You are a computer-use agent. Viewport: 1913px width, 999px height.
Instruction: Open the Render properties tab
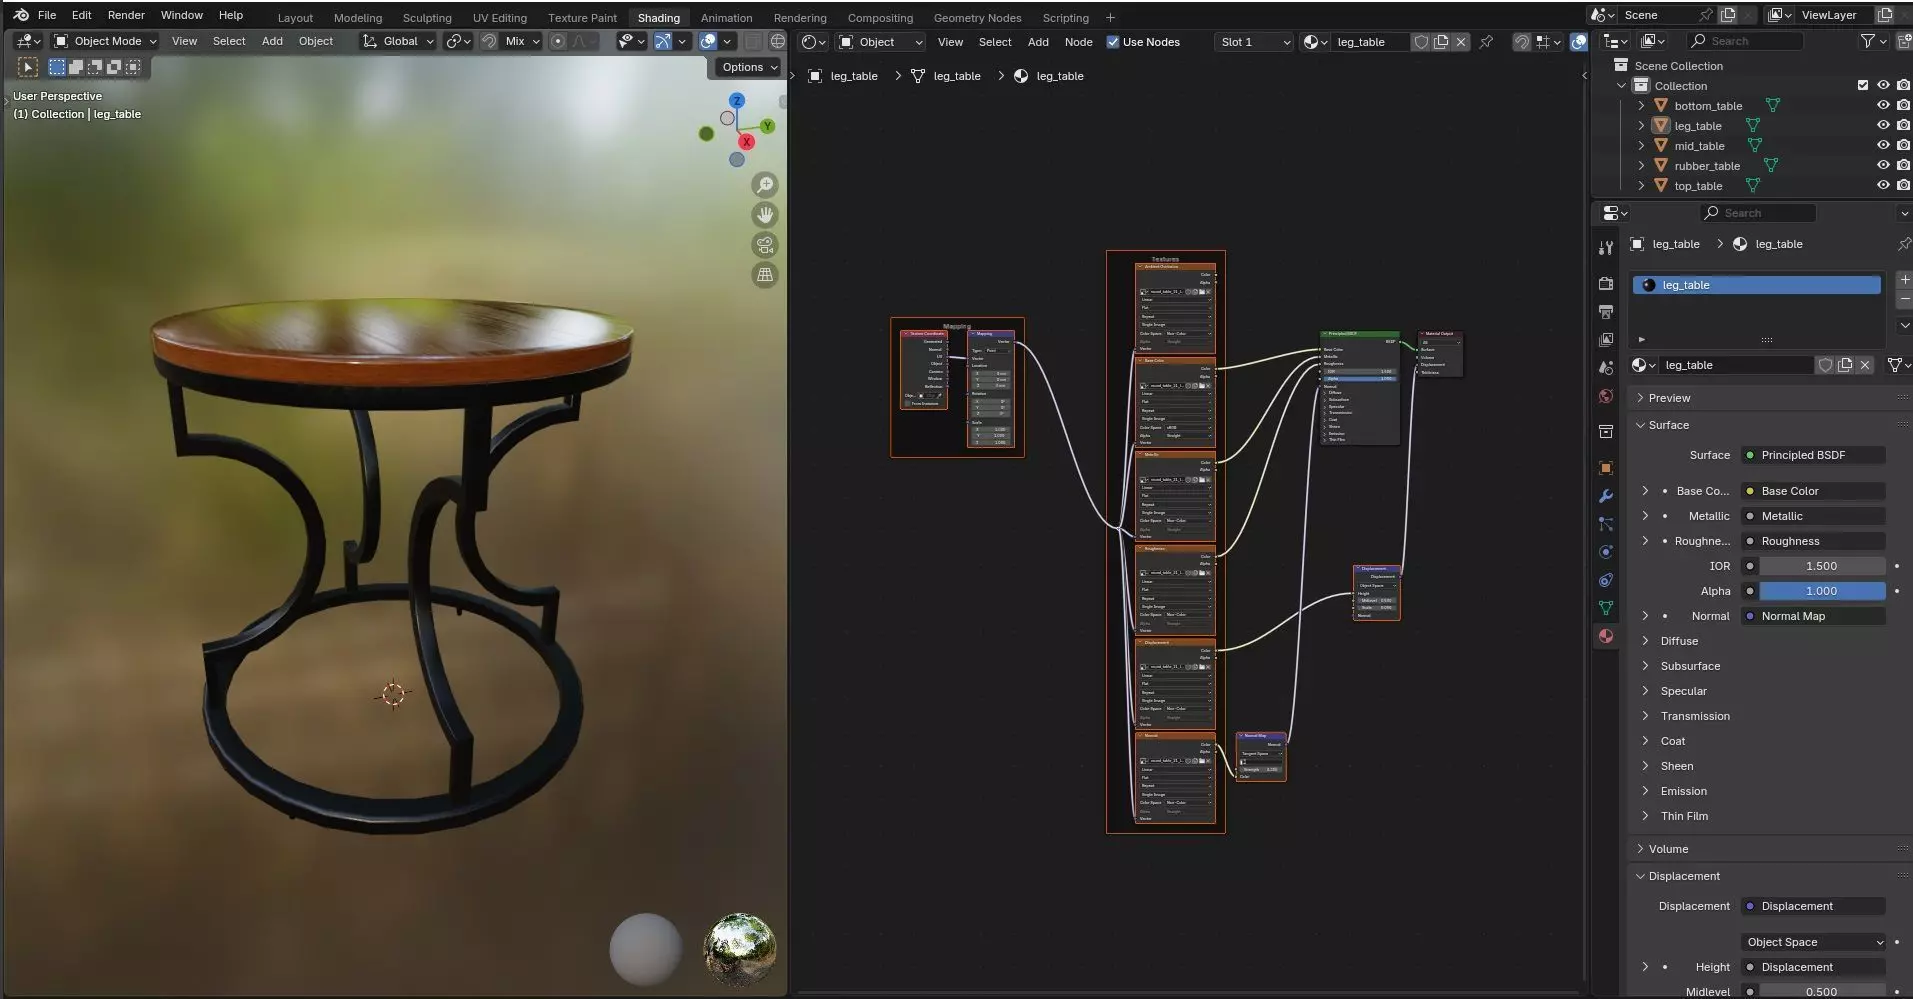(x=1606, y=284)
